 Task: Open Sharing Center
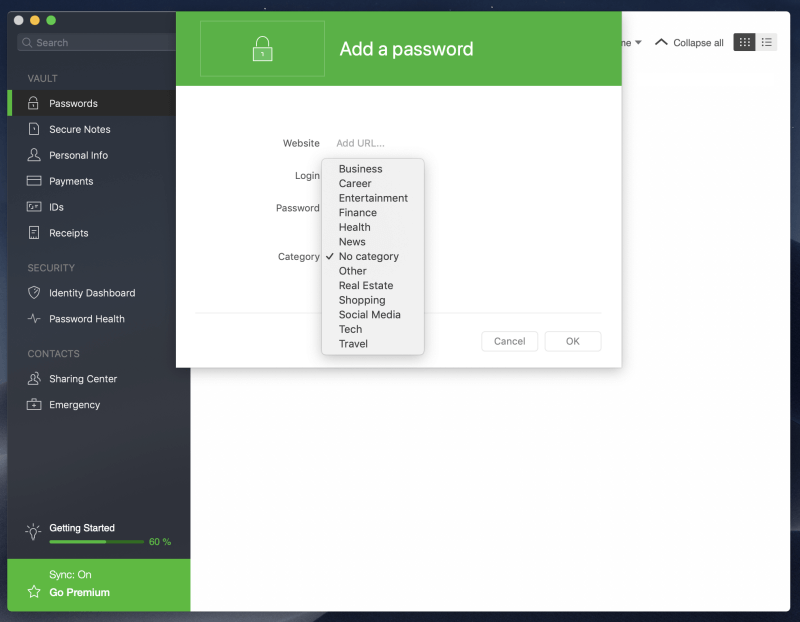(x=83, y=379)
